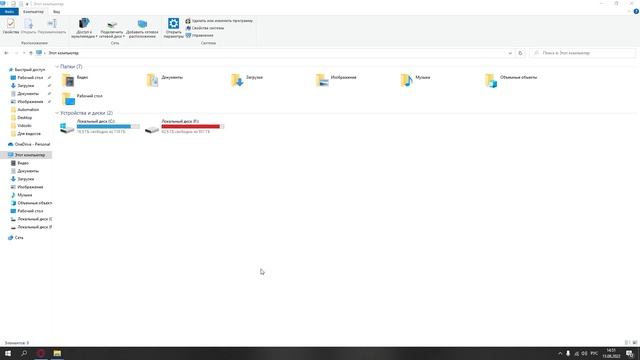Screen dimensions: 640x360
Task: Click the Up one level arrow
Action: coord(31,53)
